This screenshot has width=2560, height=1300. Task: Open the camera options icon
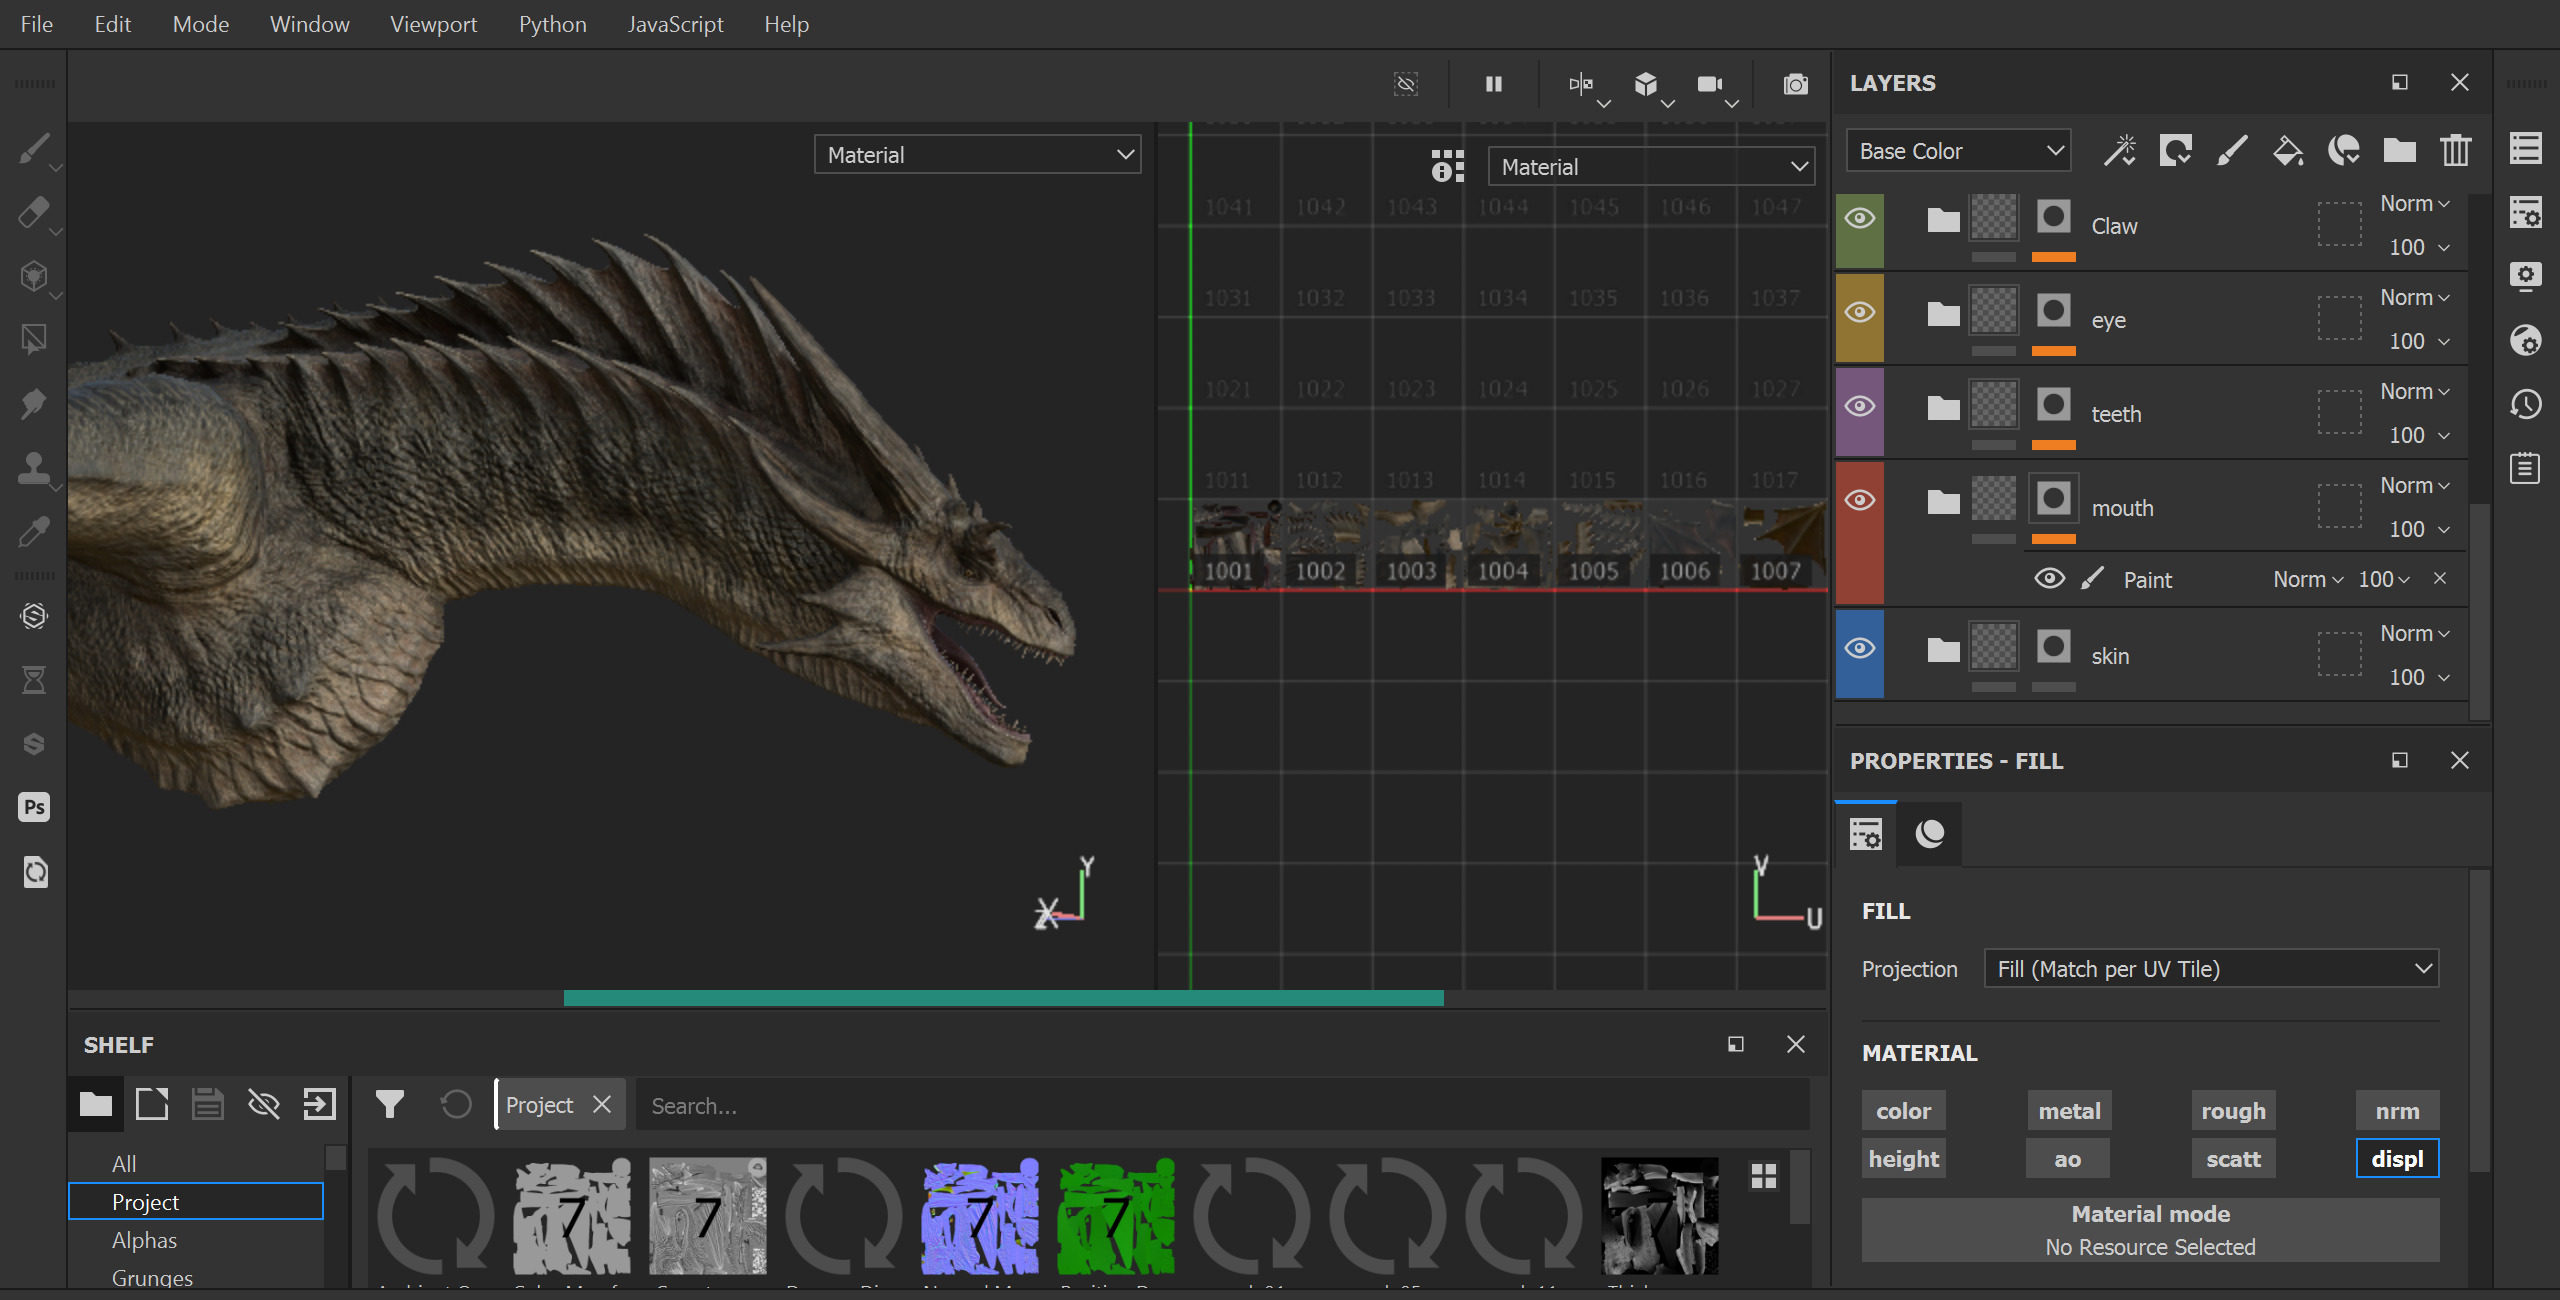point(1710,84)
